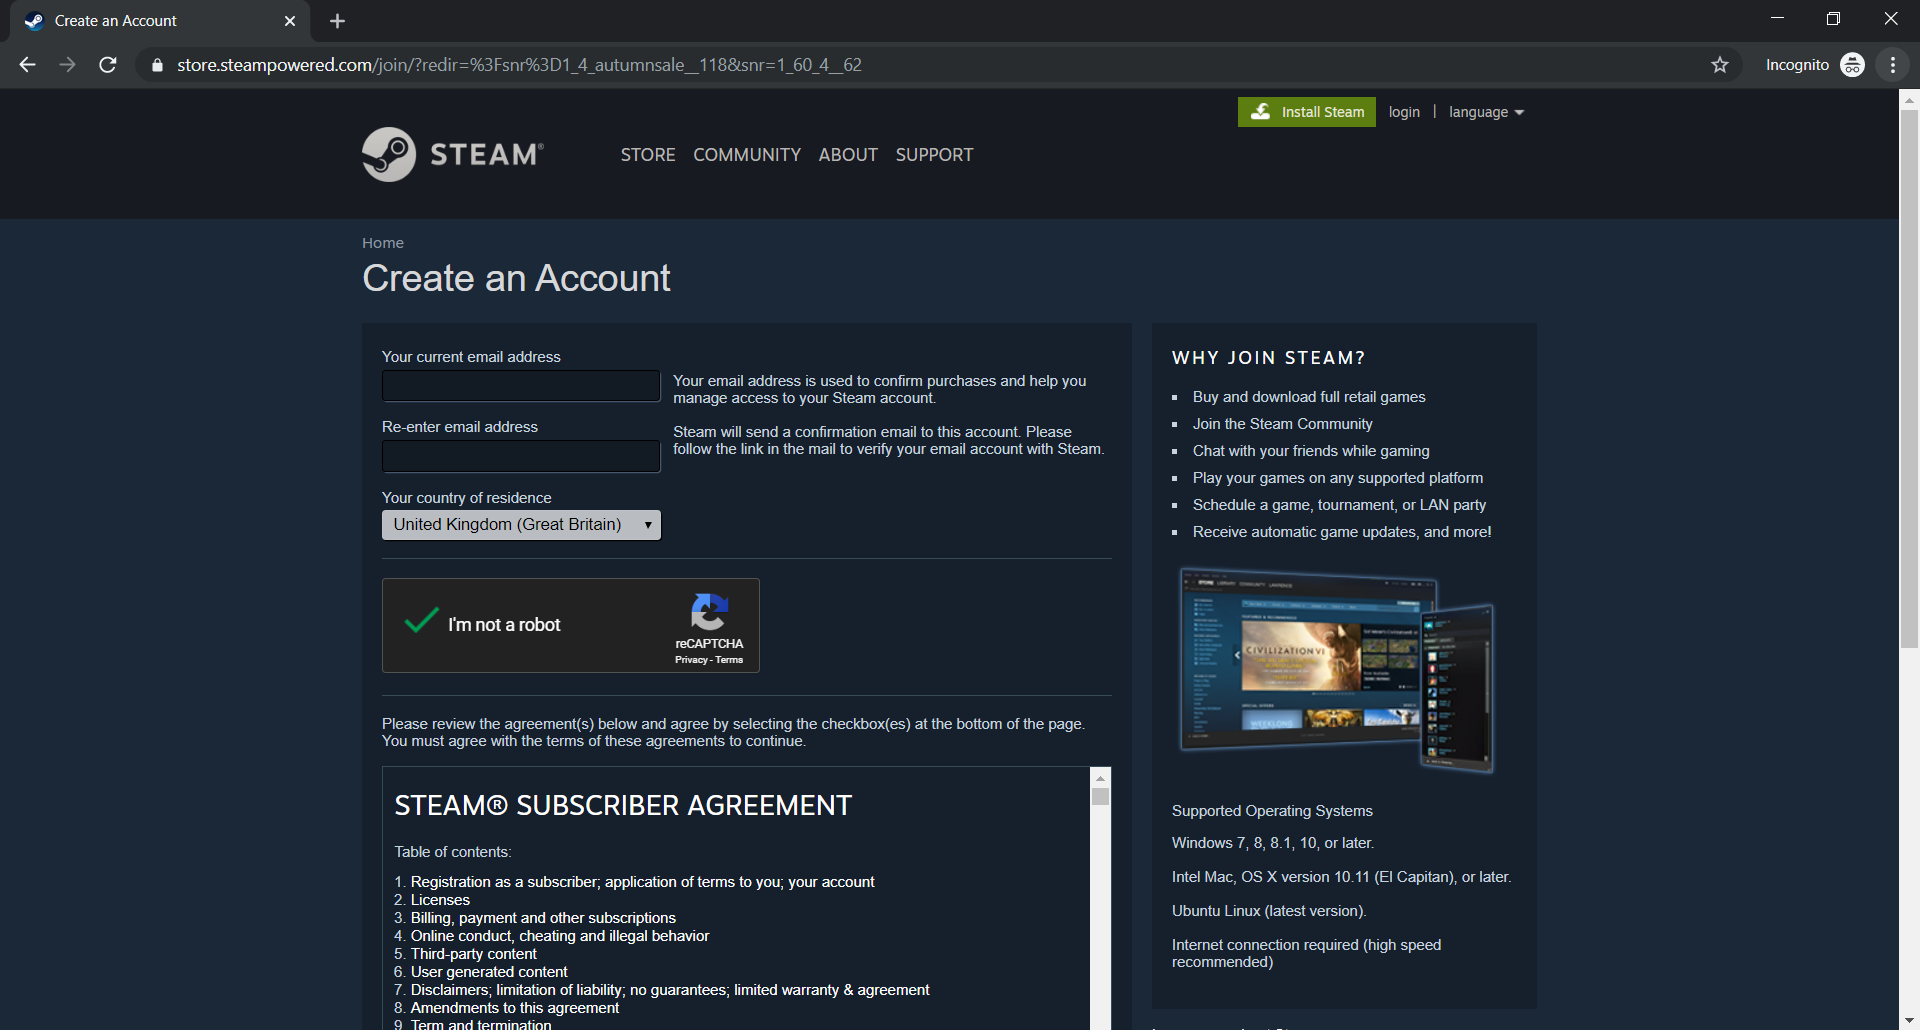Focus the current email address field

521,386
